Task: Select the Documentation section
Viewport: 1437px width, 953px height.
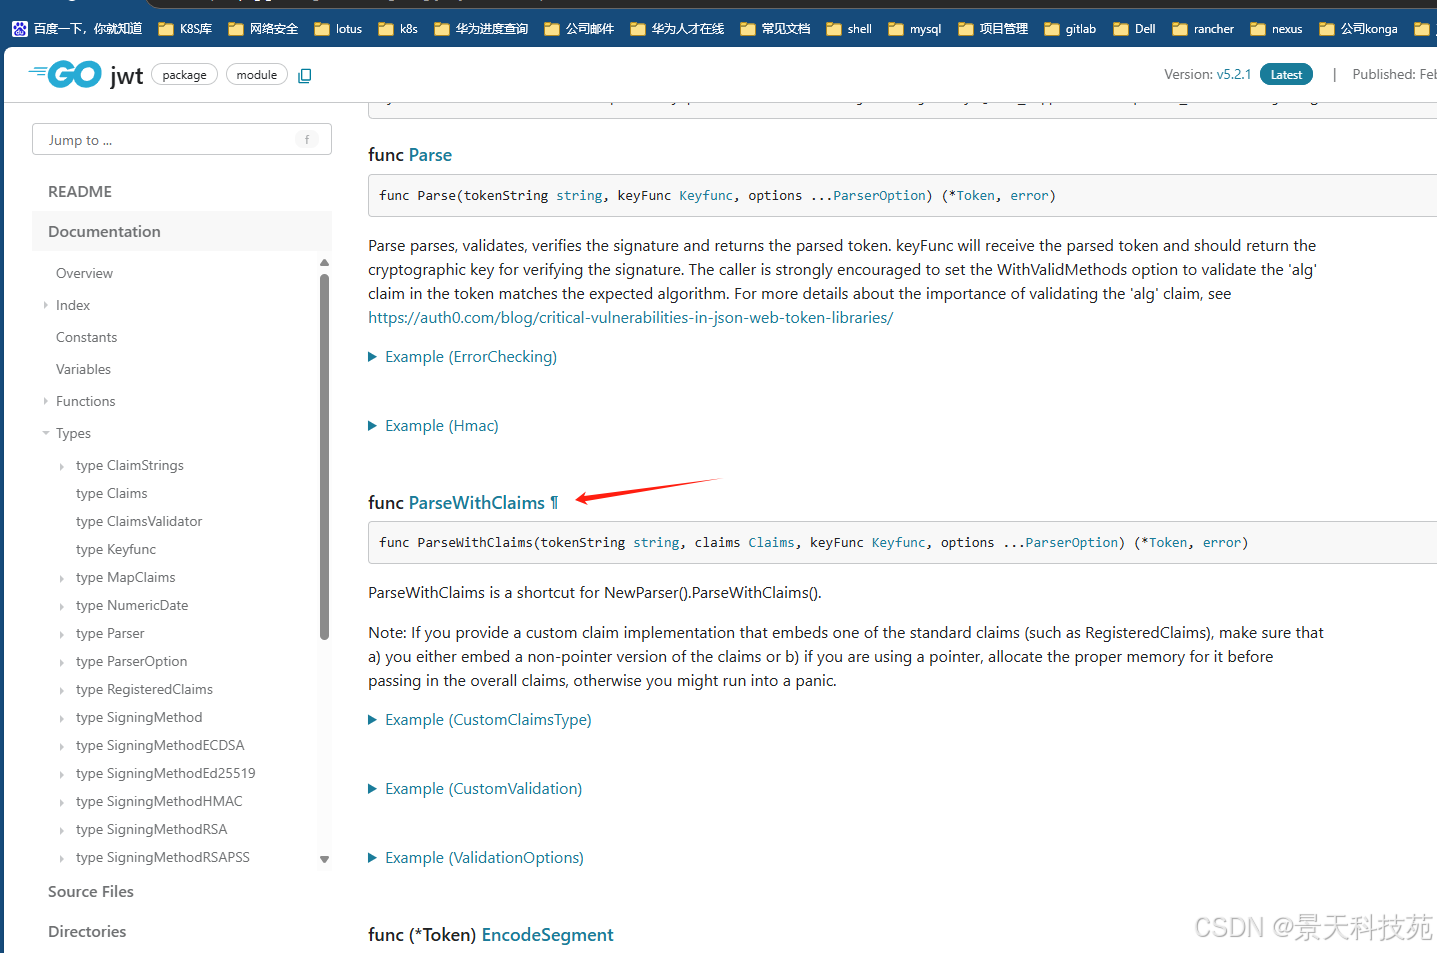Action: [182, 231]
